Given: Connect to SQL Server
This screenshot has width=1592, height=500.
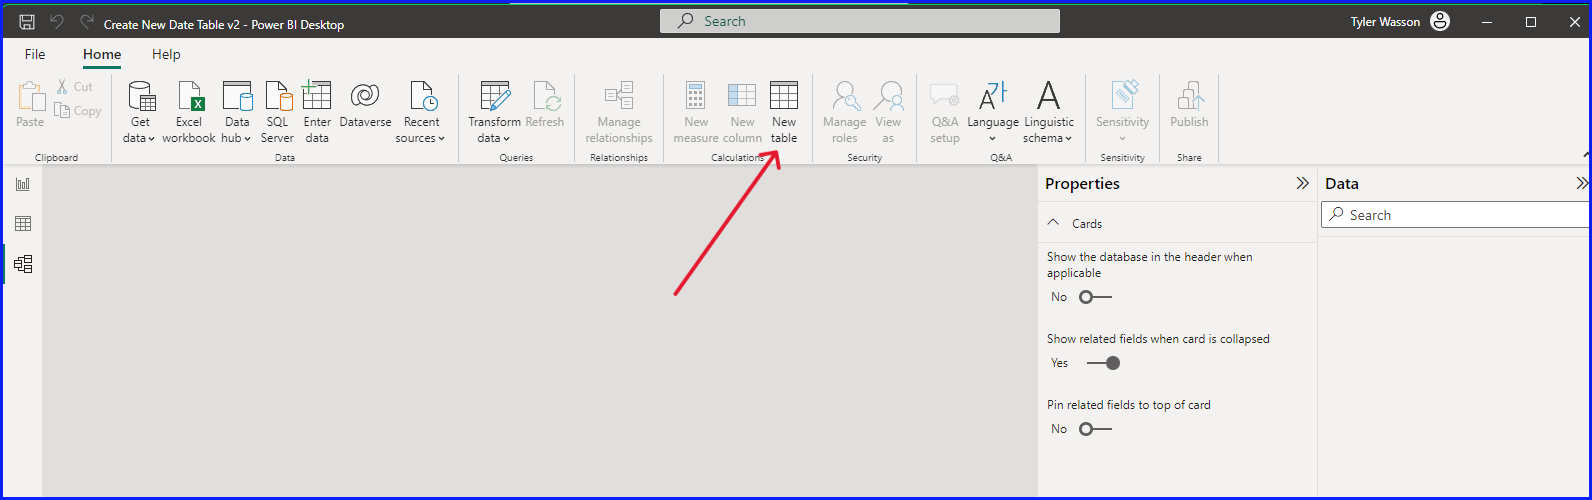Looking at the screenshot, I should coord(277,112).
